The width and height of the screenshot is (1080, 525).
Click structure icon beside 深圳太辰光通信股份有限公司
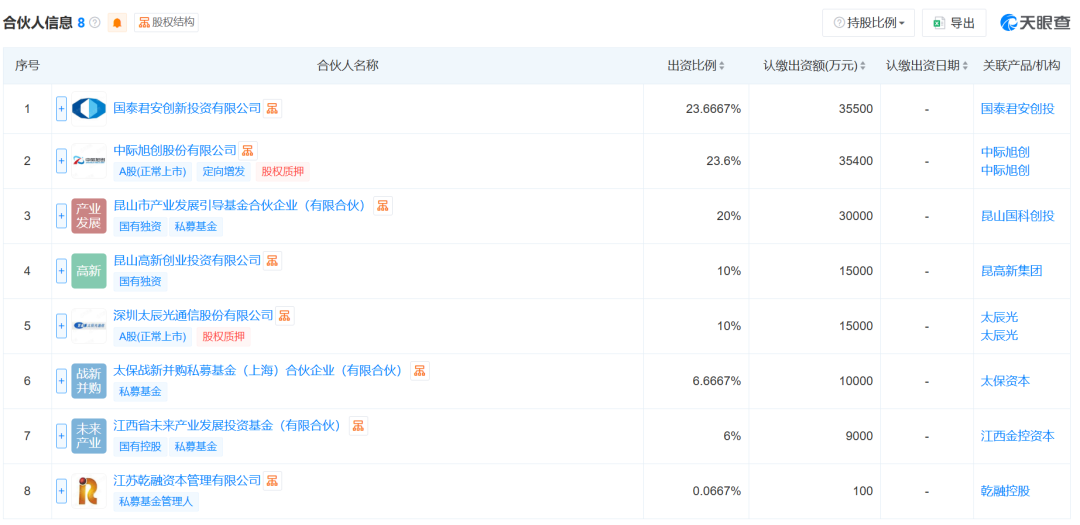pos(285,315)
